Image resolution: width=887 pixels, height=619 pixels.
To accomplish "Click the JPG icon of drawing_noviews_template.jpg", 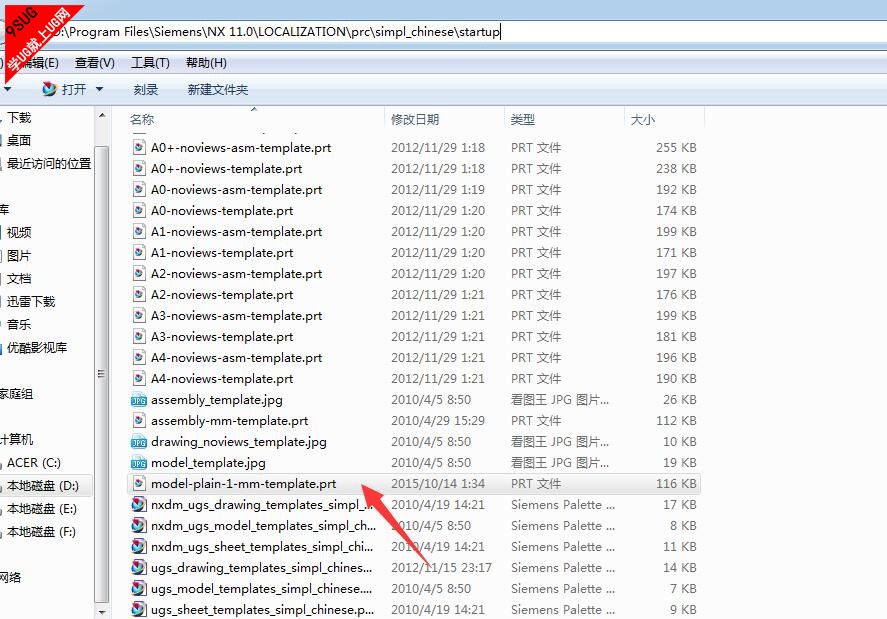I will pos(139,442).
